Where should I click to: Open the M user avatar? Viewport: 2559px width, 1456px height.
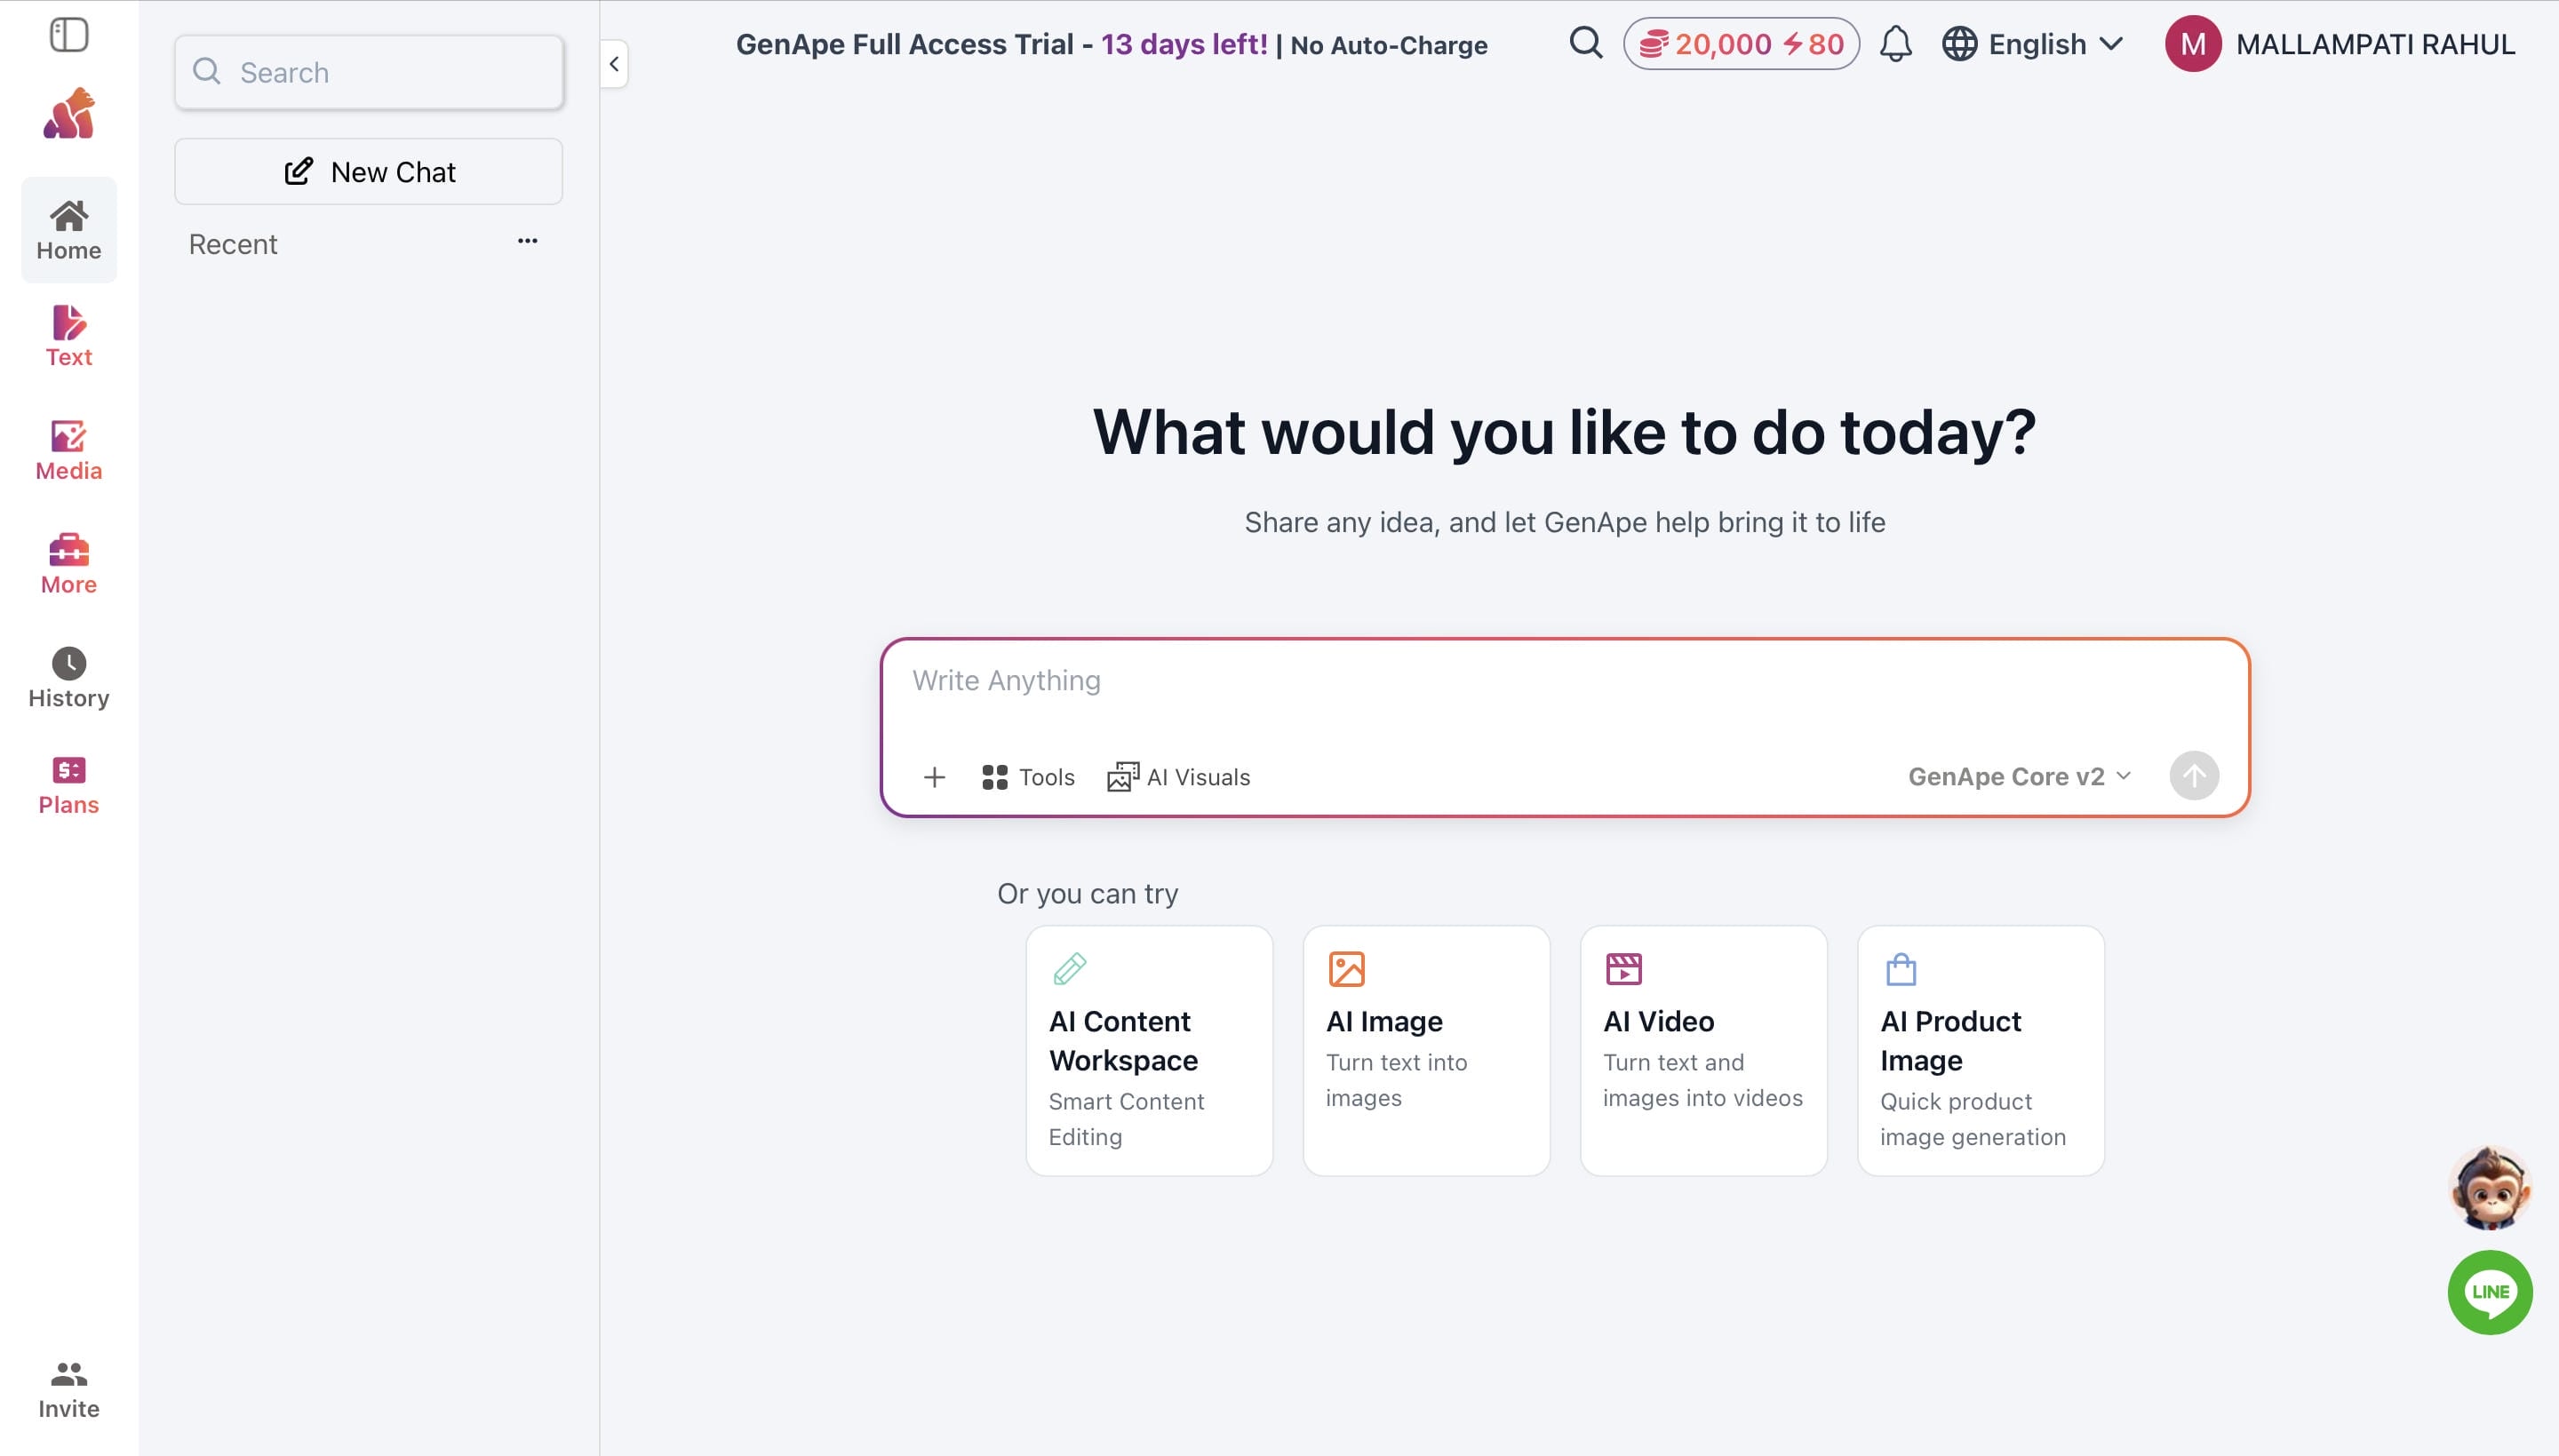tap(2193, 44)
